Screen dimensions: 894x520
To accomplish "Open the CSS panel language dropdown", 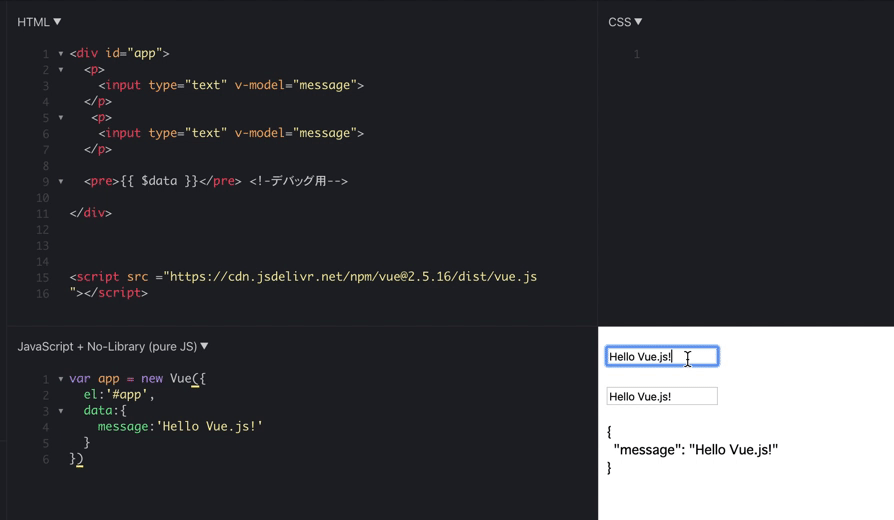I will pos(625,22).
